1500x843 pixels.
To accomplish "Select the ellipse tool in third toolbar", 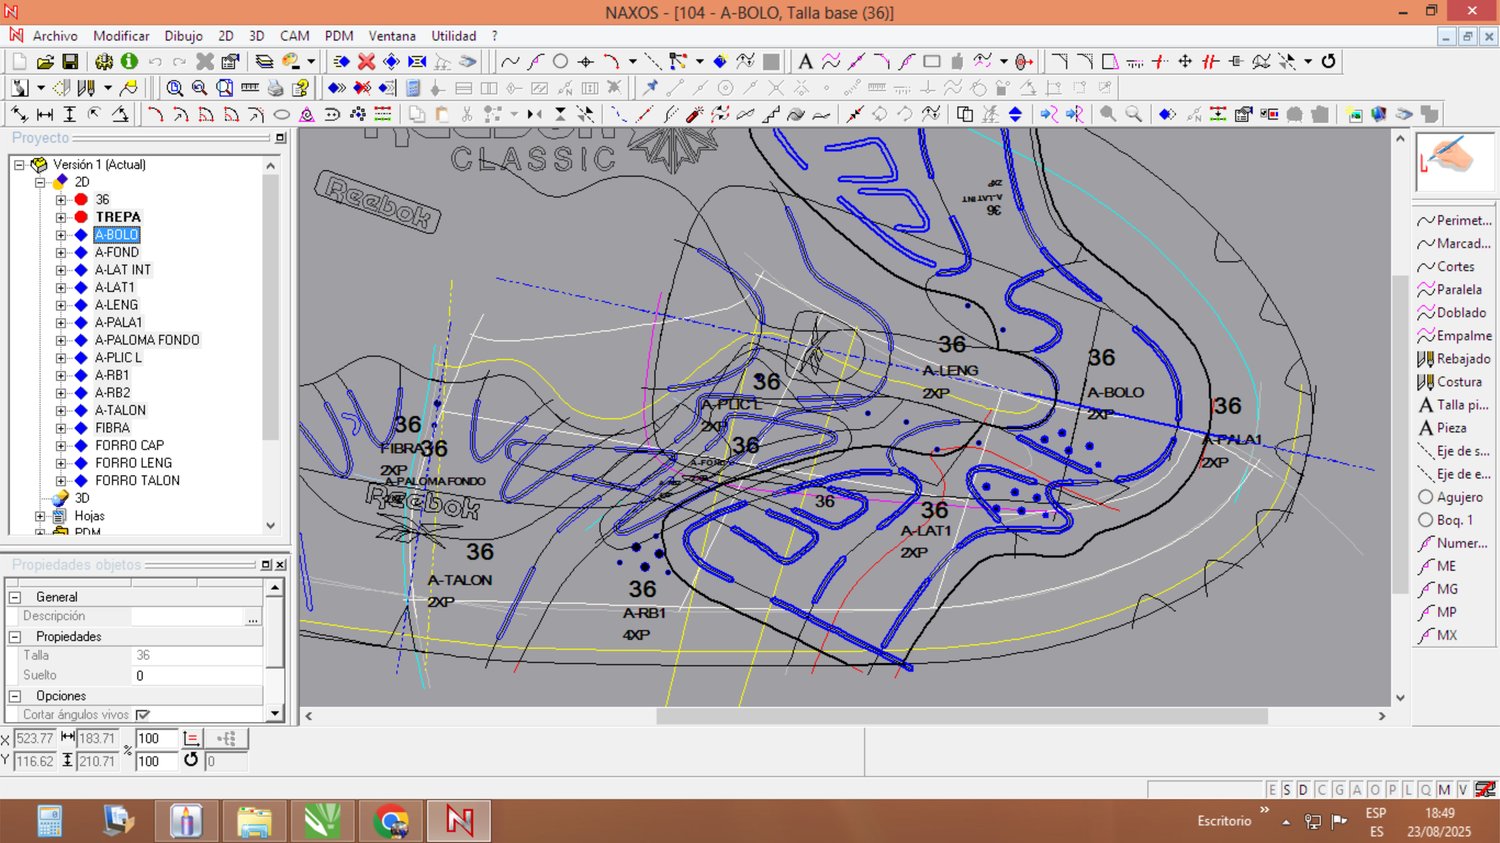I will [282, 115].
